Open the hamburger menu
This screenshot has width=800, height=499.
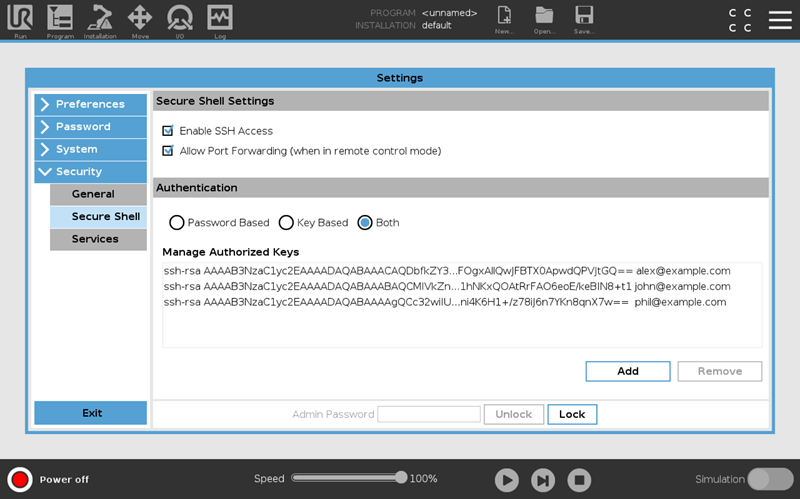780,20
